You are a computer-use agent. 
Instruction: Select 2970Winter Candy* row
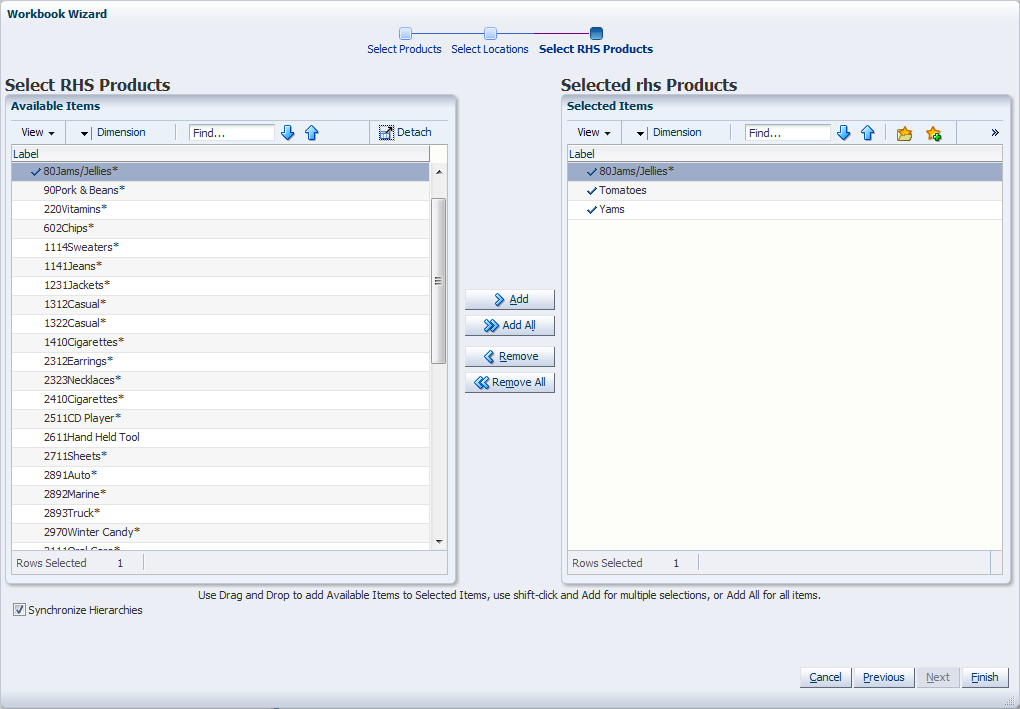[x=221, y=532]
